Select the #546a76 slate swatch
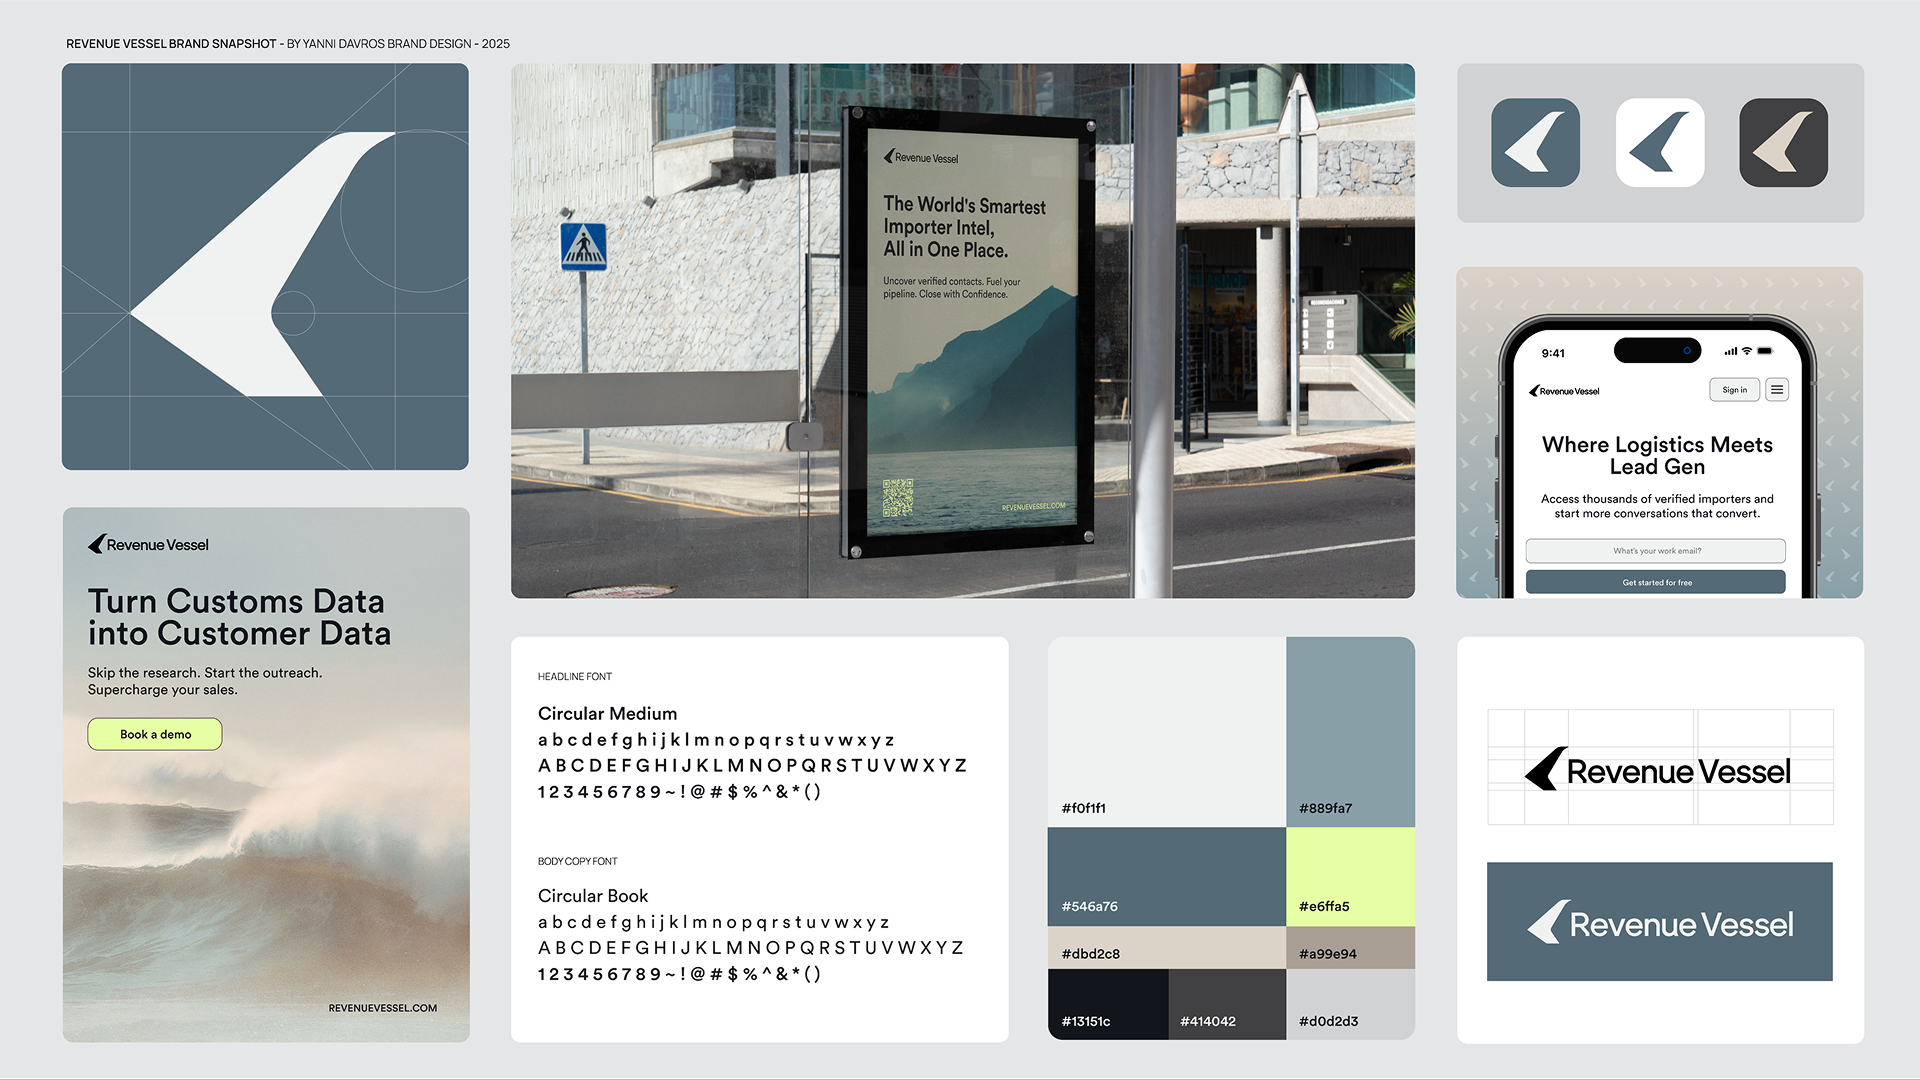Image resolution: width=1920 pixels, height=1080 pixels. click(x=1166, y=875)
